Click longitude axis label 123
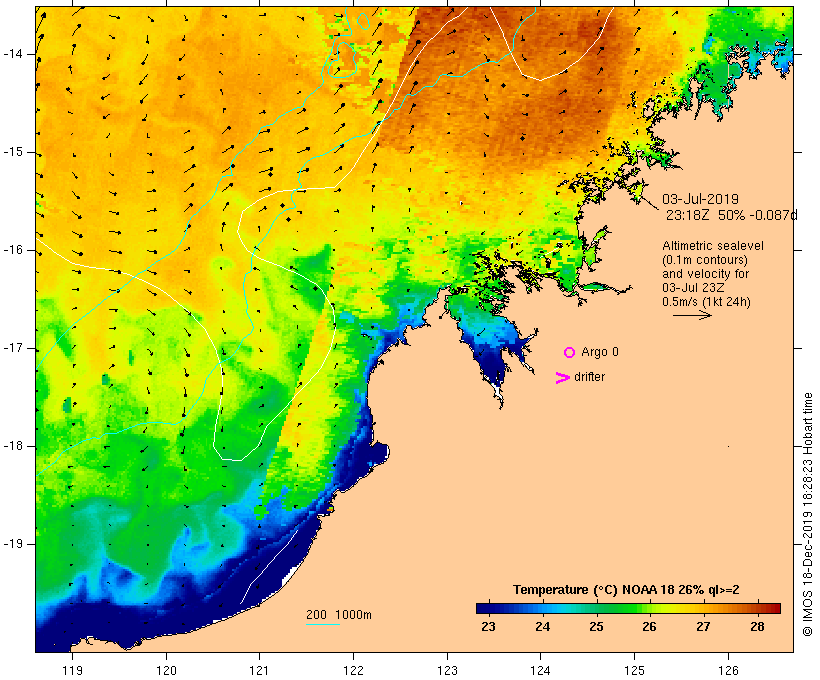 pos(447,670)
